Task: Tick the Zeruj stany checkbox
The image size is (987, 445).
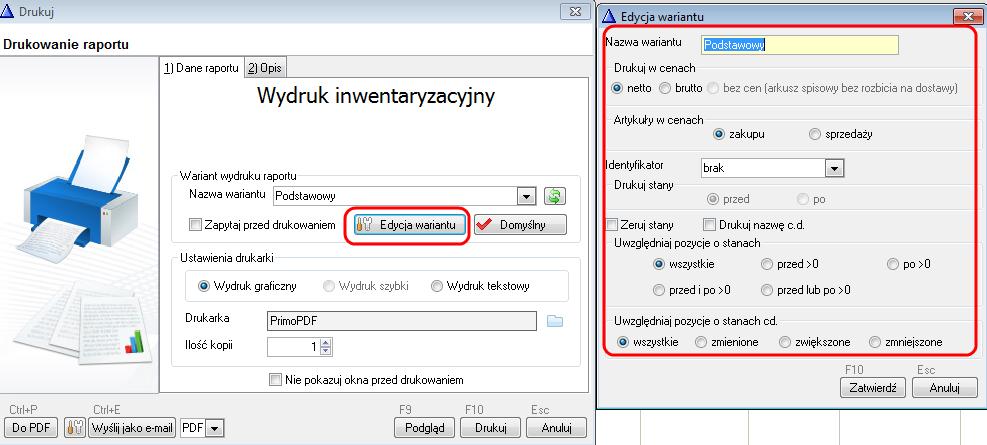Action: point(612,225)
